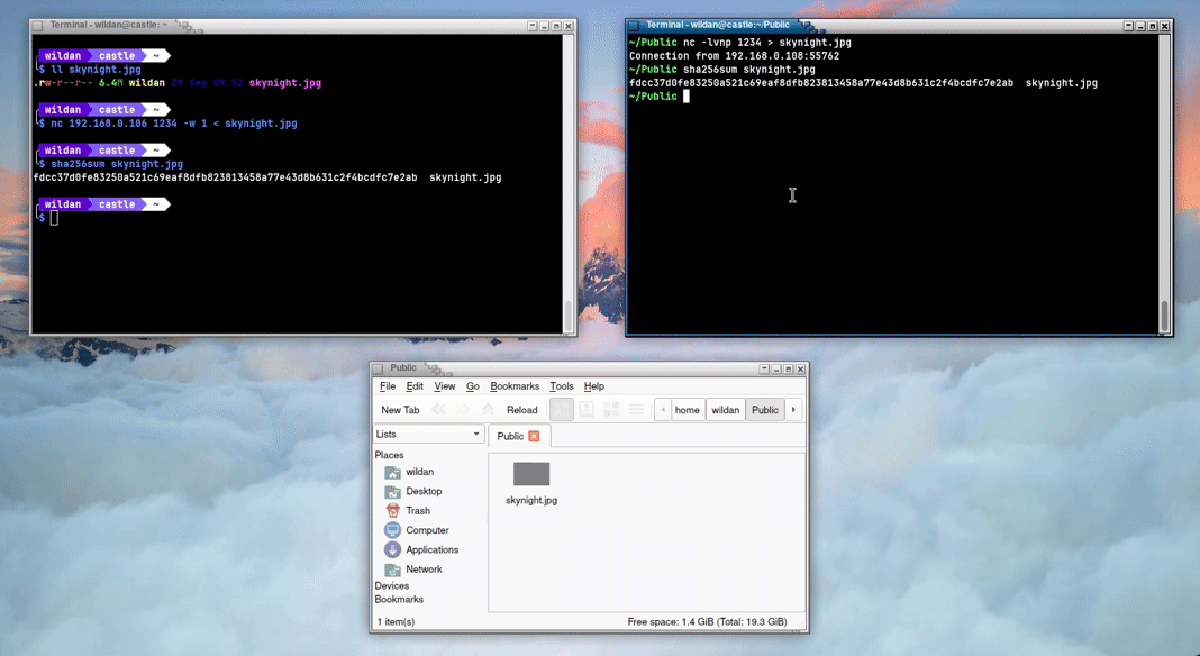Image resolution: width=1200 pixels, height=656 pixels.
Task: Click the 'nc 192.168.0.186' command line
Action: click(x=173, y=124)
